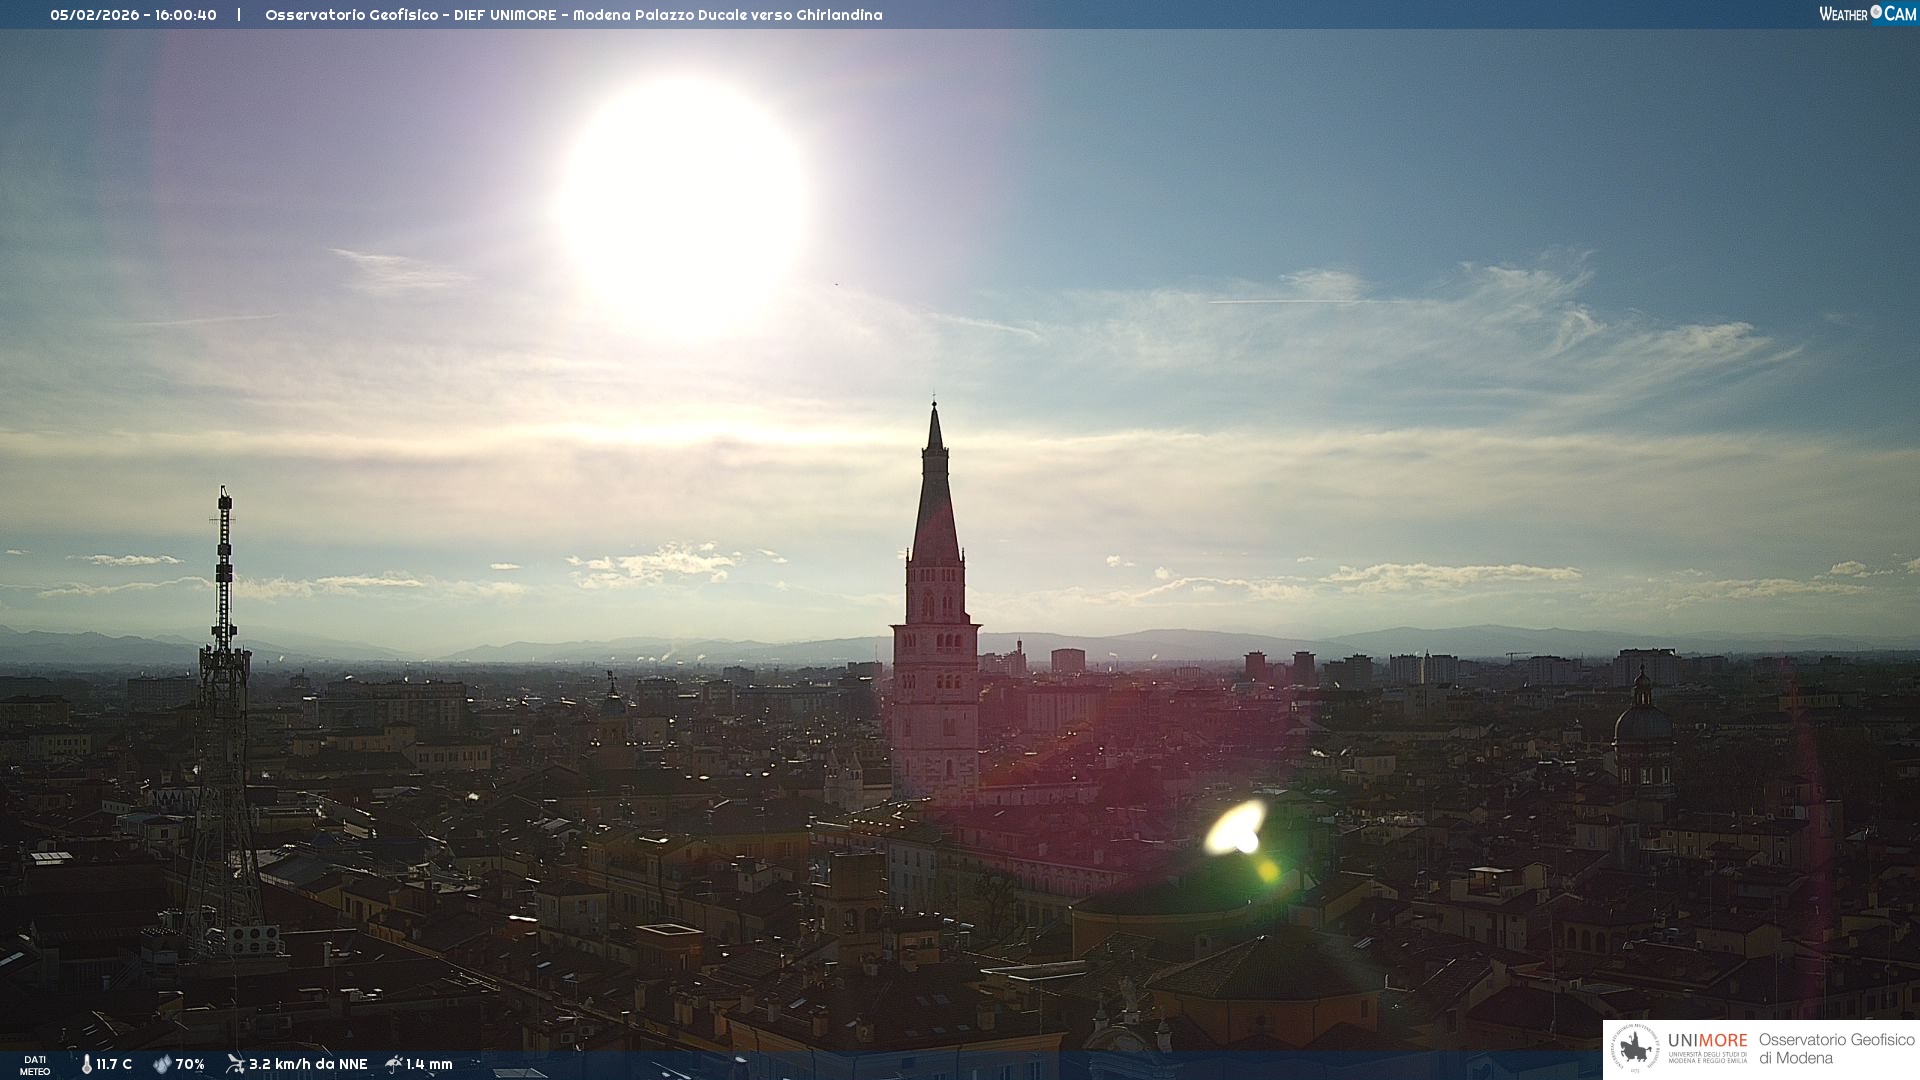Viewport: 1920px width, 1080px height.
Task: Click the UNIMORE wordmark text
Action: pos(1707,1040)
